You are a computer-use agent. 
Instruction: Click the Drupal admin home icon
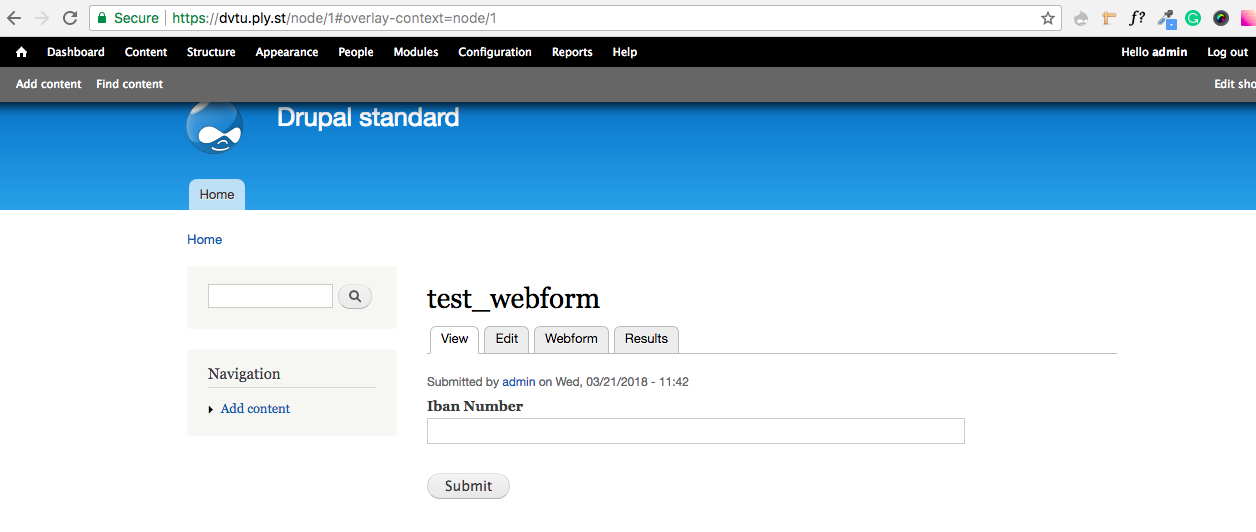(22, 52)
